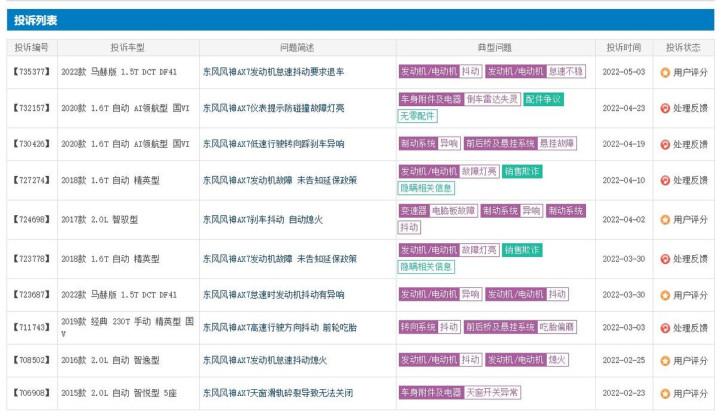This screenshot has width=719, height=418.
Task: Click the 天窗开关异常 tag
Action: [x=492, y=393]
